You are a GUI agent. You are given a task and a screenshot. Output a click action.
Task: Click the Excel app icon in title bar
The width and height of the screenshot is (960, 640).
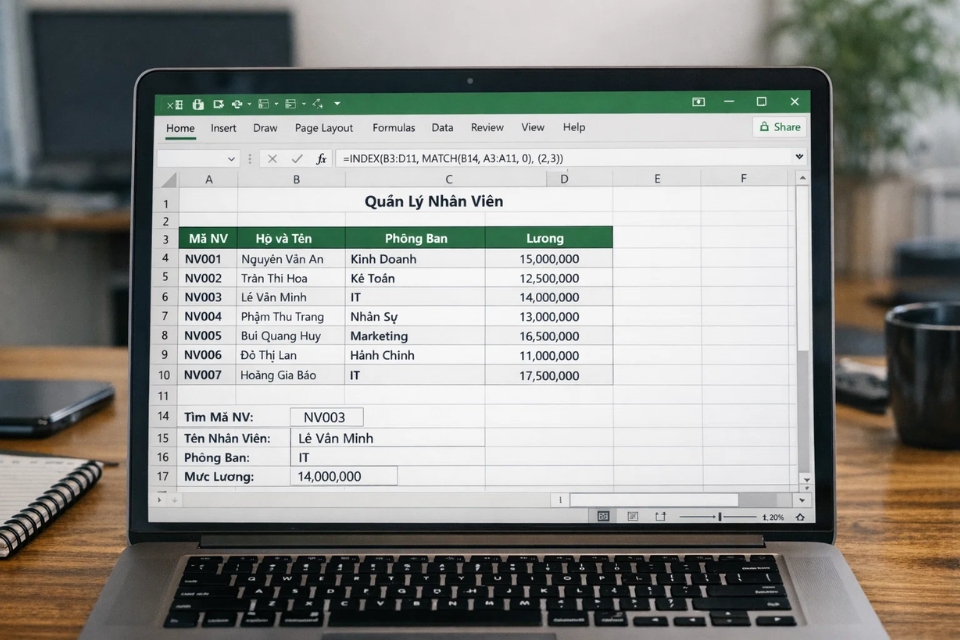[x=175, y=105]
